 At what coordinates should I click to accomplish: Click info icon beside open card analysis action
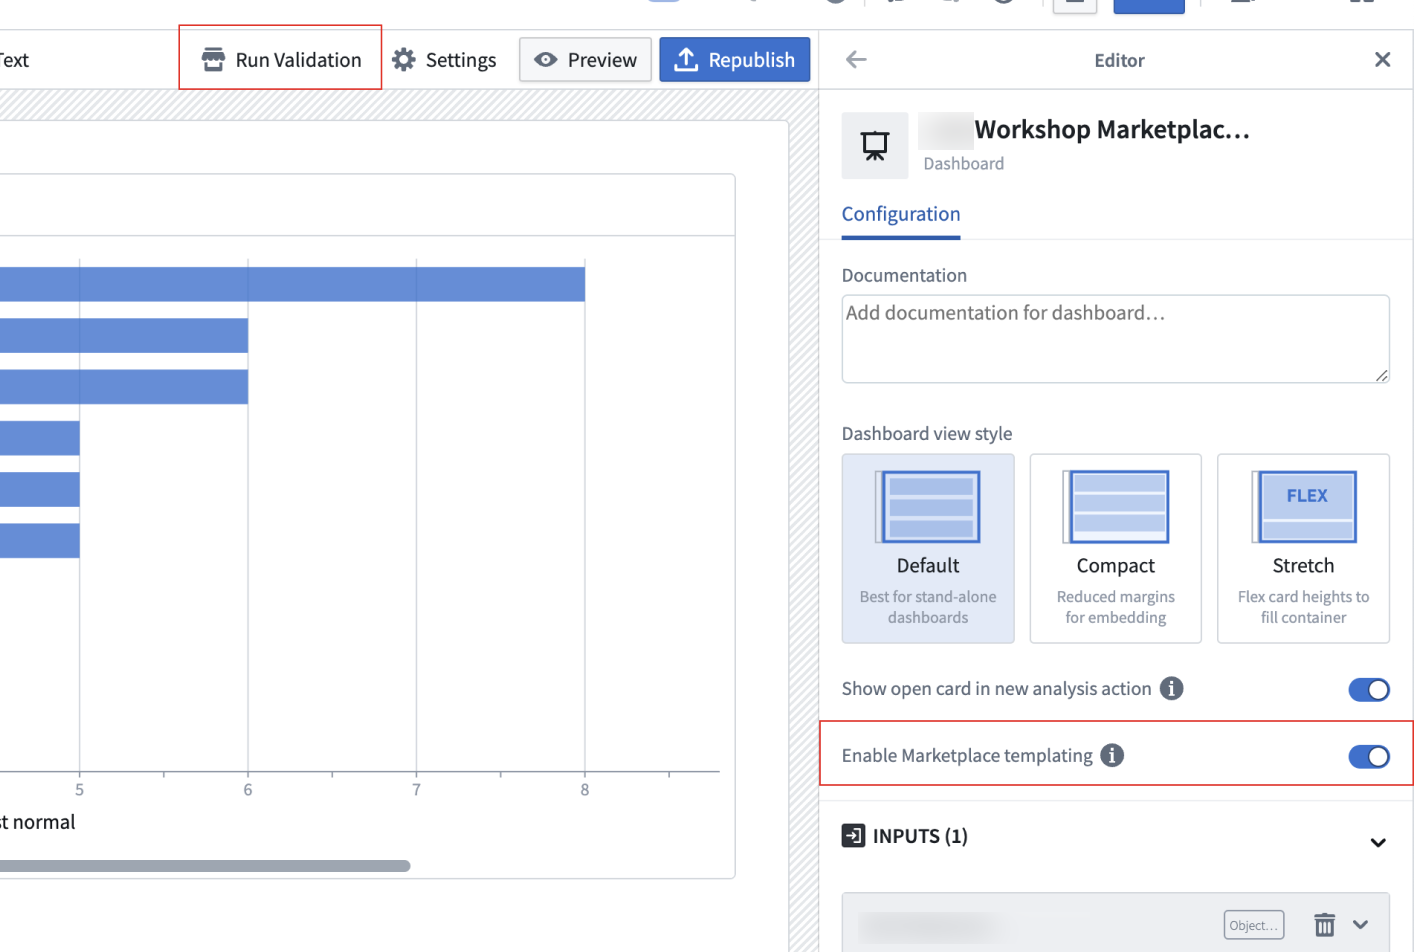point(1172,688)
